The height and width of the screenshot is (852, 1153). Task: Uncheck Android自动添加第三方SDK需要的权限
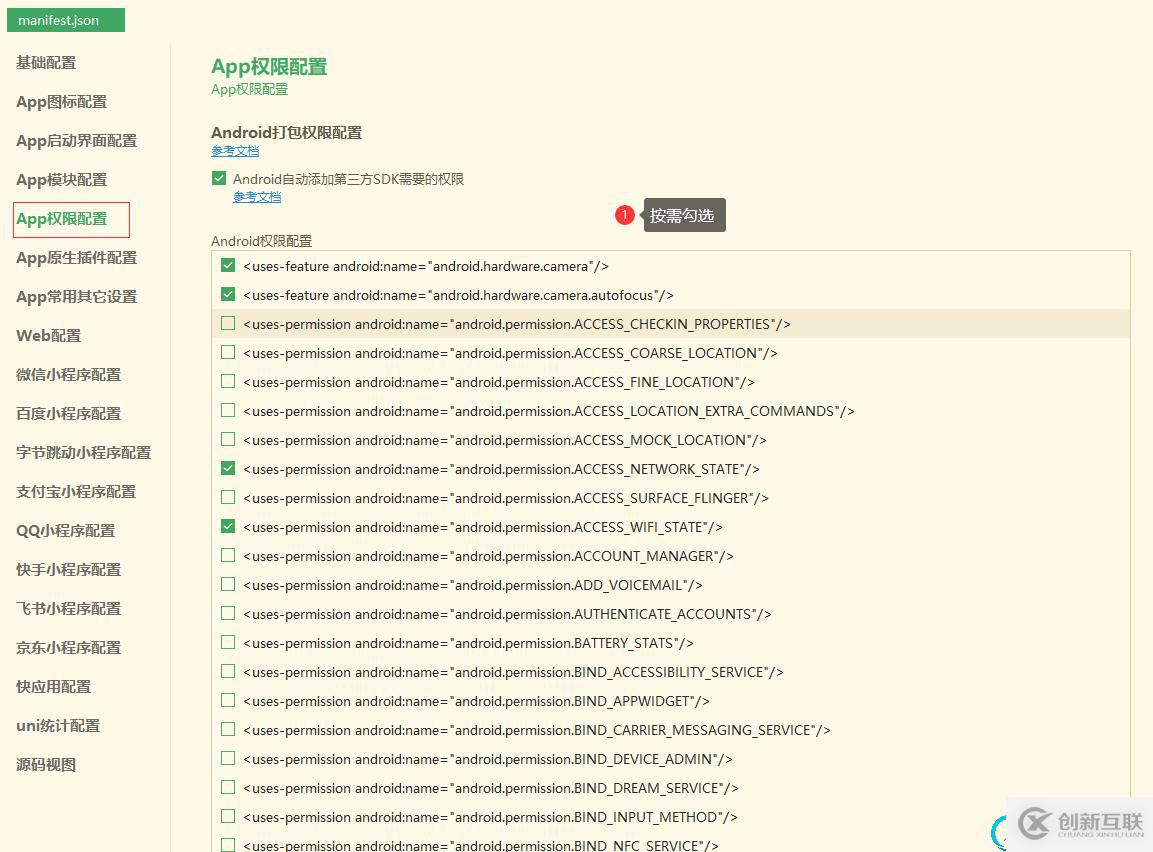click(219, 179)
